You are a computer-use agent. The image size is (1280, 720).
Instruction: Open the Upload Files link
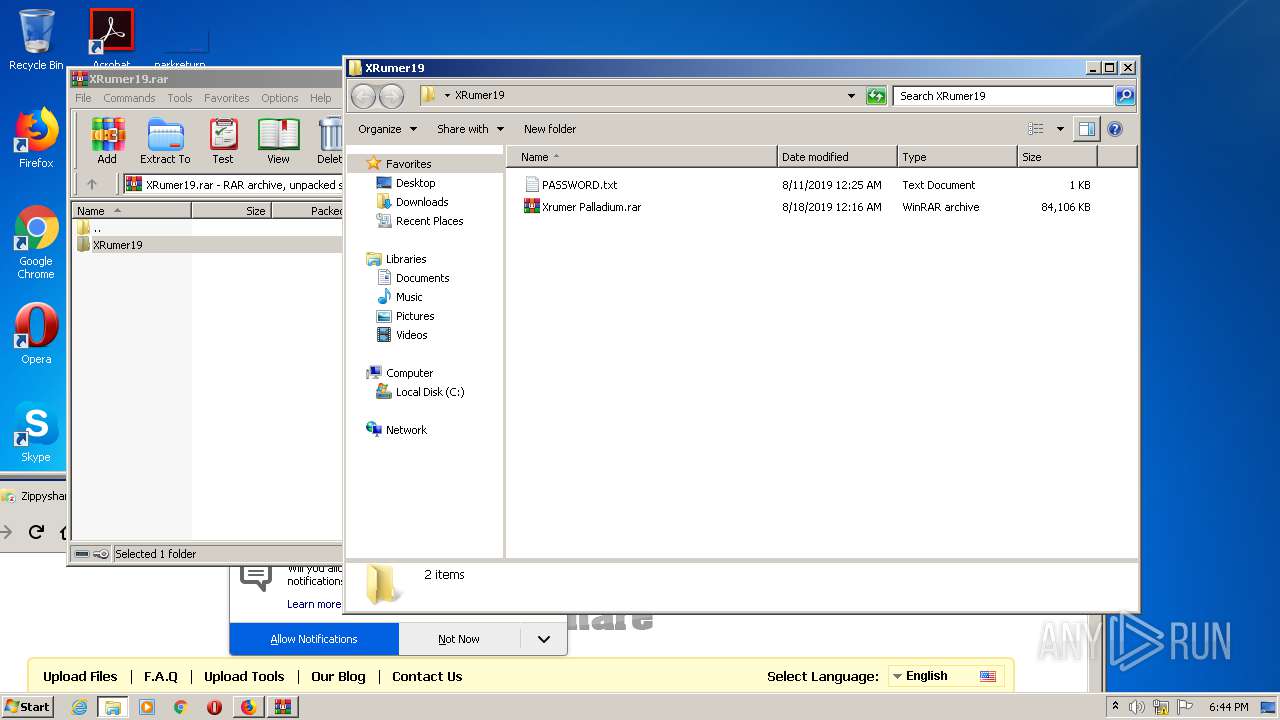pos(80,676)
